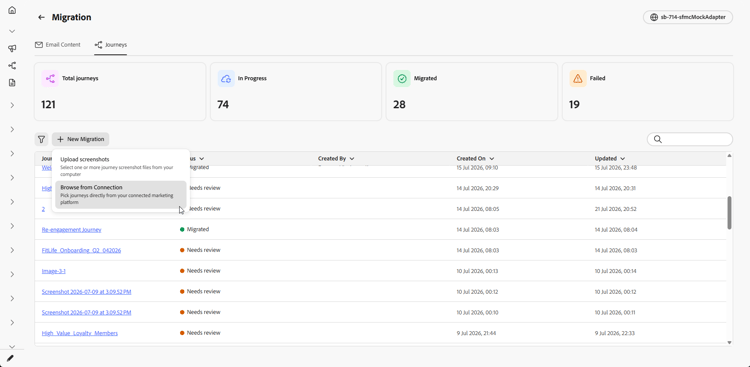Focus the search input field
The image size is (750, 367).
(690, 139)
